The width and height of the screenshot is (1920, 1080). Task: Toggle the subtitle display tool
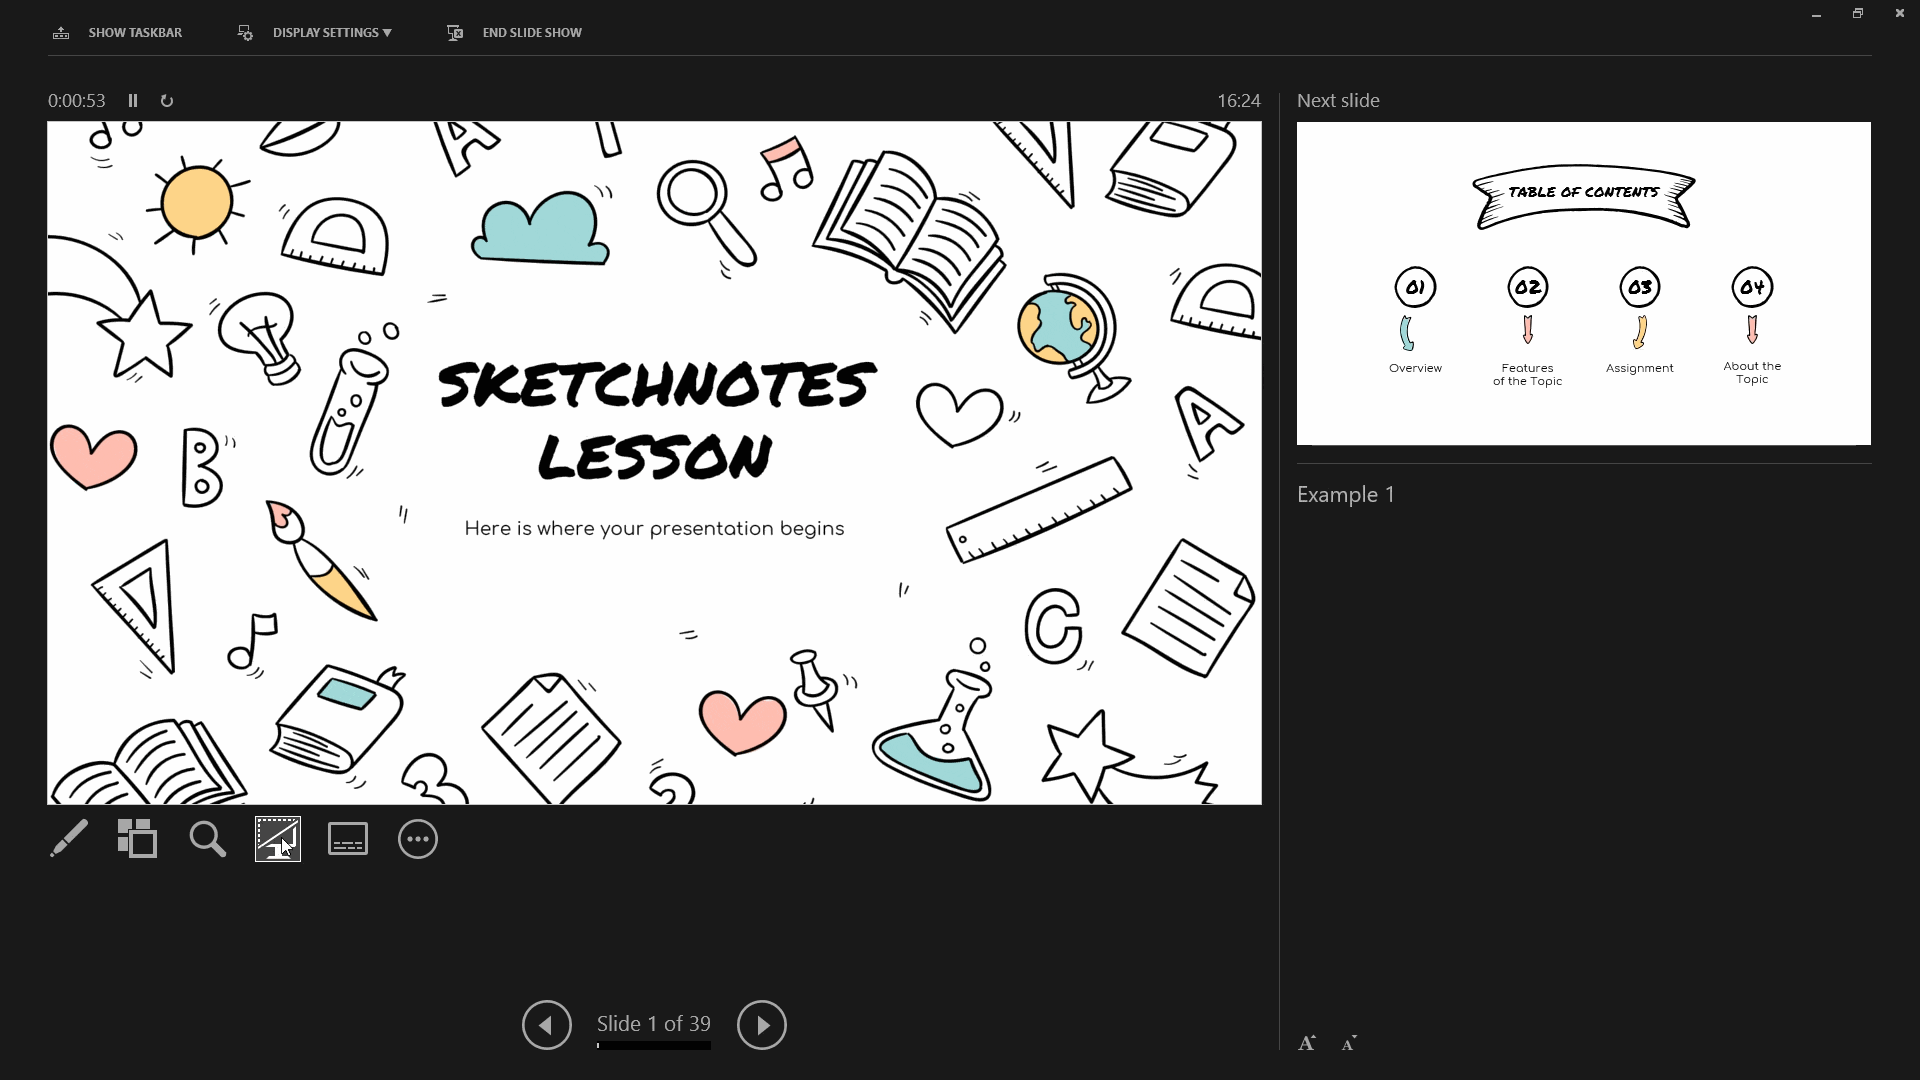click(348, 840)
